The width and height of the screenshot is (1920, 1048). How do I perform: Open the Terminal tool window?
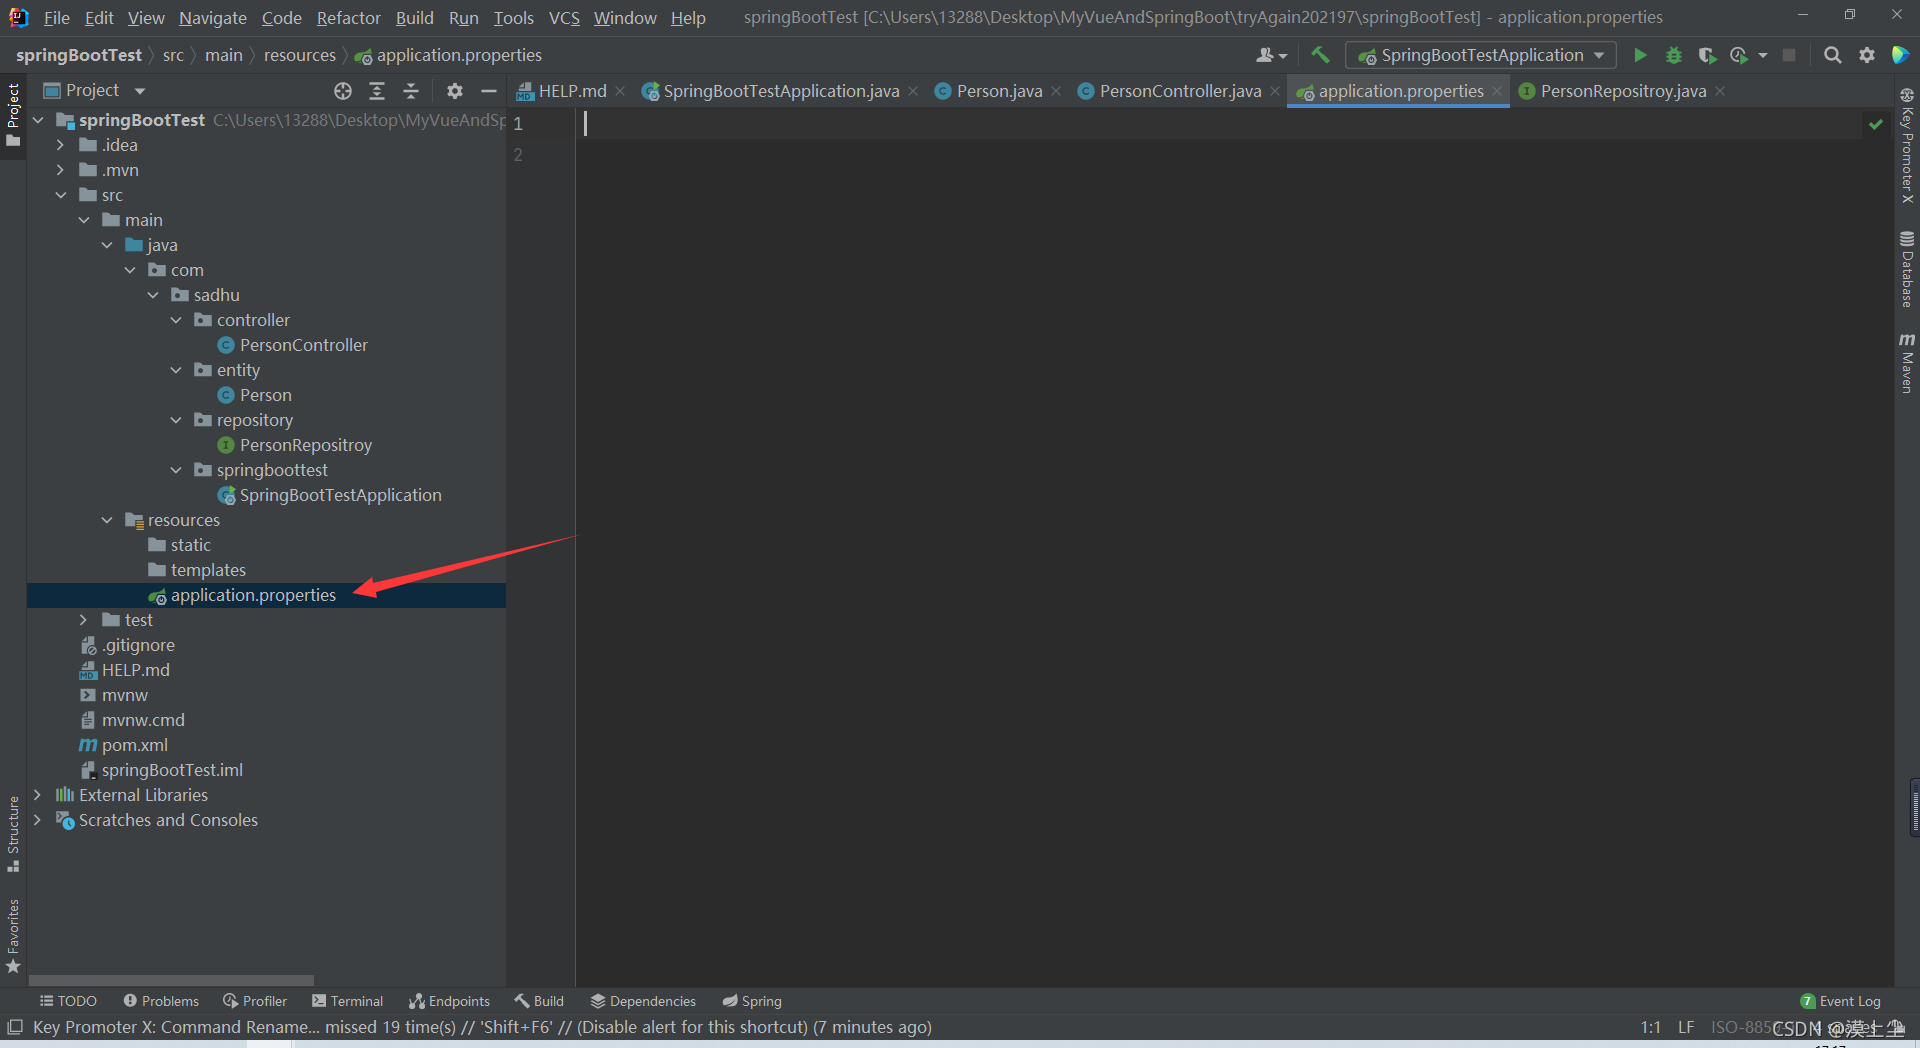click(x=347, y=1001)
